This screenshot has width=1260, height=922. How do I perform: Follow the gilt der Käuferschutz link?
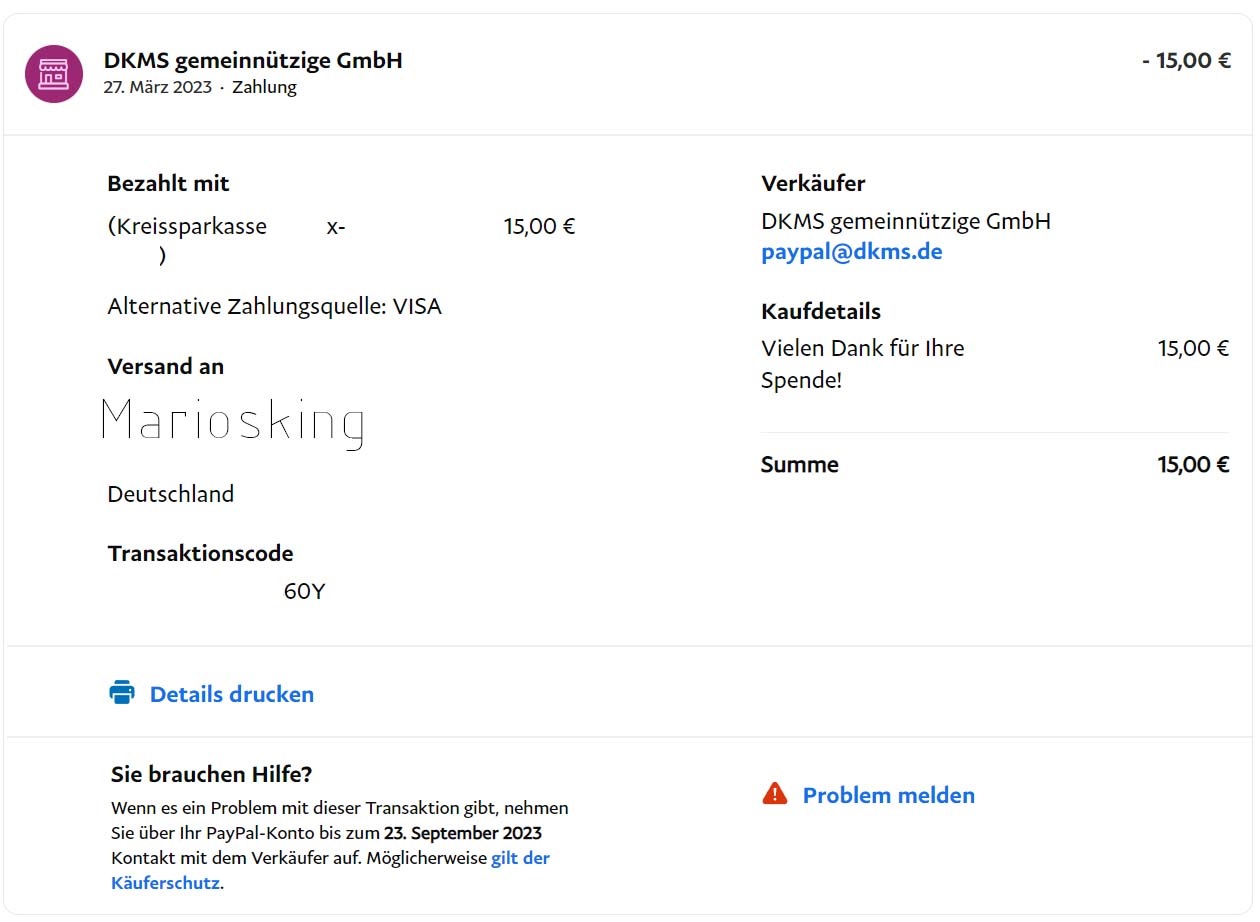520,858
